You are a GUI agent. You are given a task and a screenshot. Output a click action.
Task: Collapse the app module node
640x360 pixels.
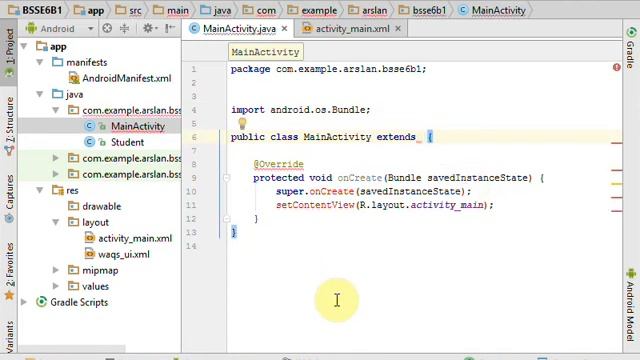(24, 47)
